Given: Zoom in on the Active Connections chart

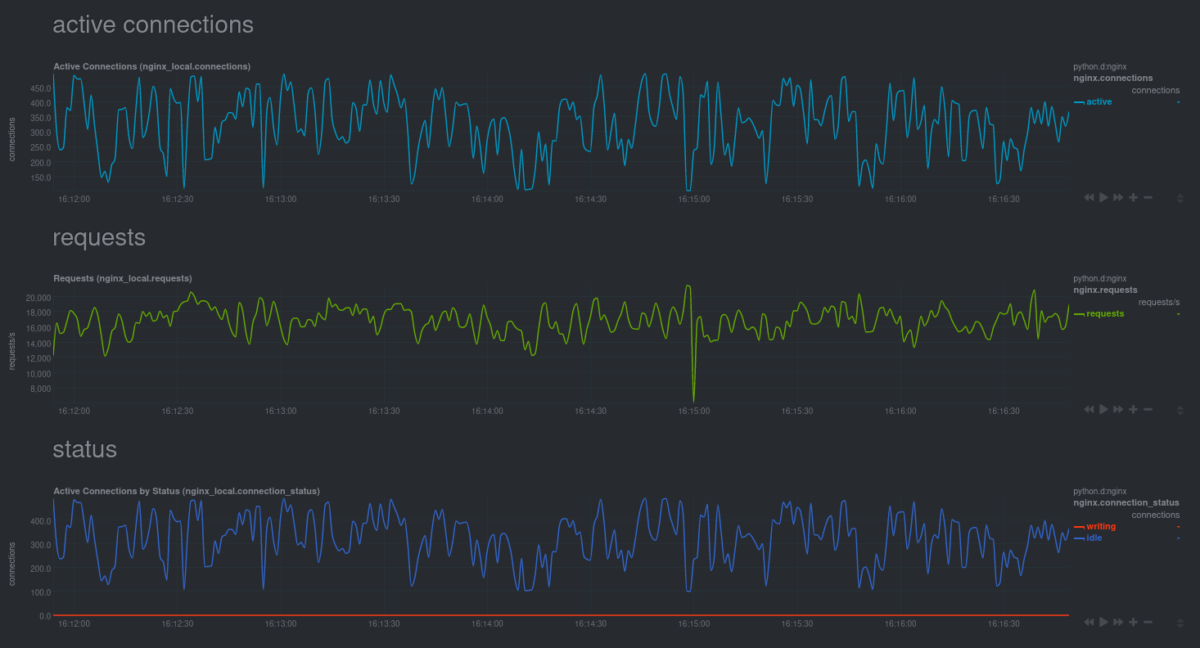Looking at the screenshot, I should (x=1133, y=198).
